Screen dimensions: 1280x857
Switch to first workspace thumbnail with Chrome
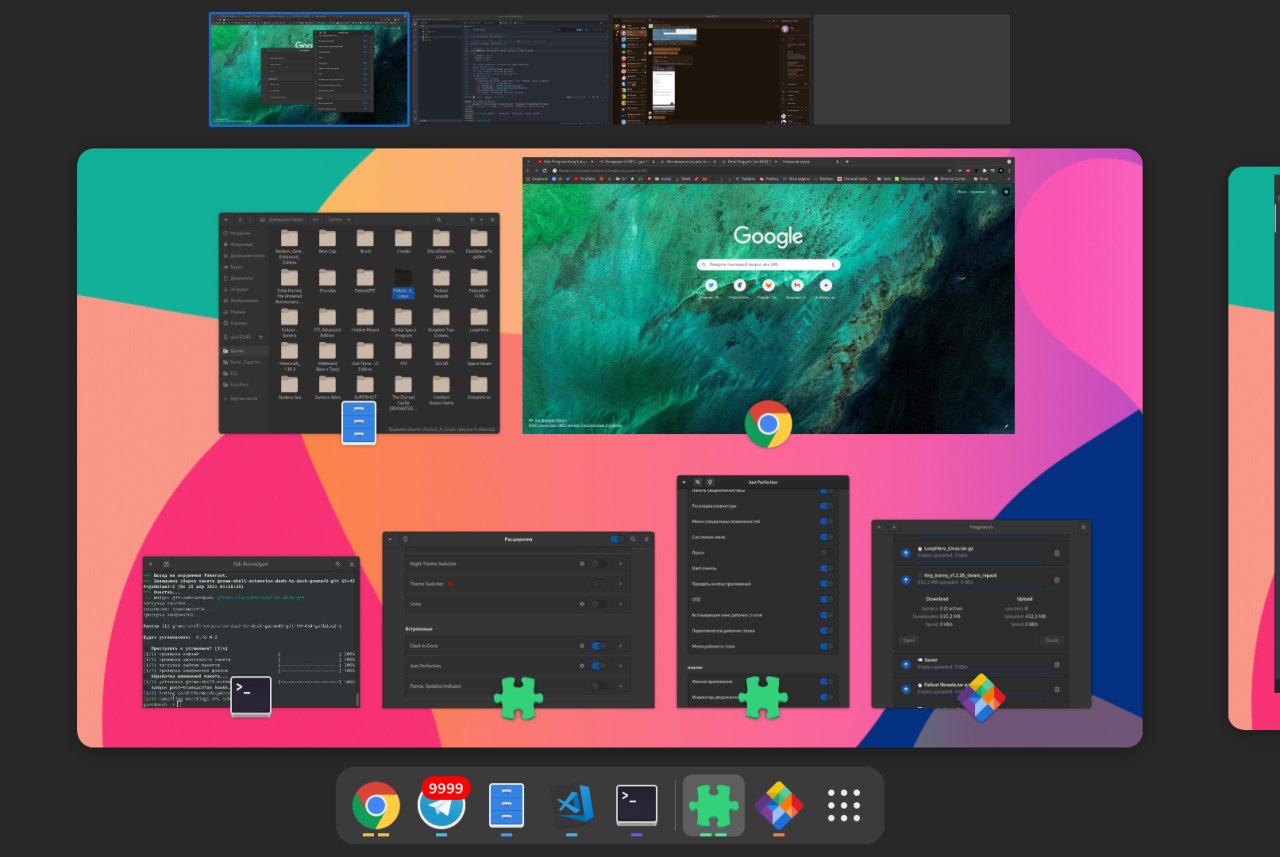pos(309,69)
